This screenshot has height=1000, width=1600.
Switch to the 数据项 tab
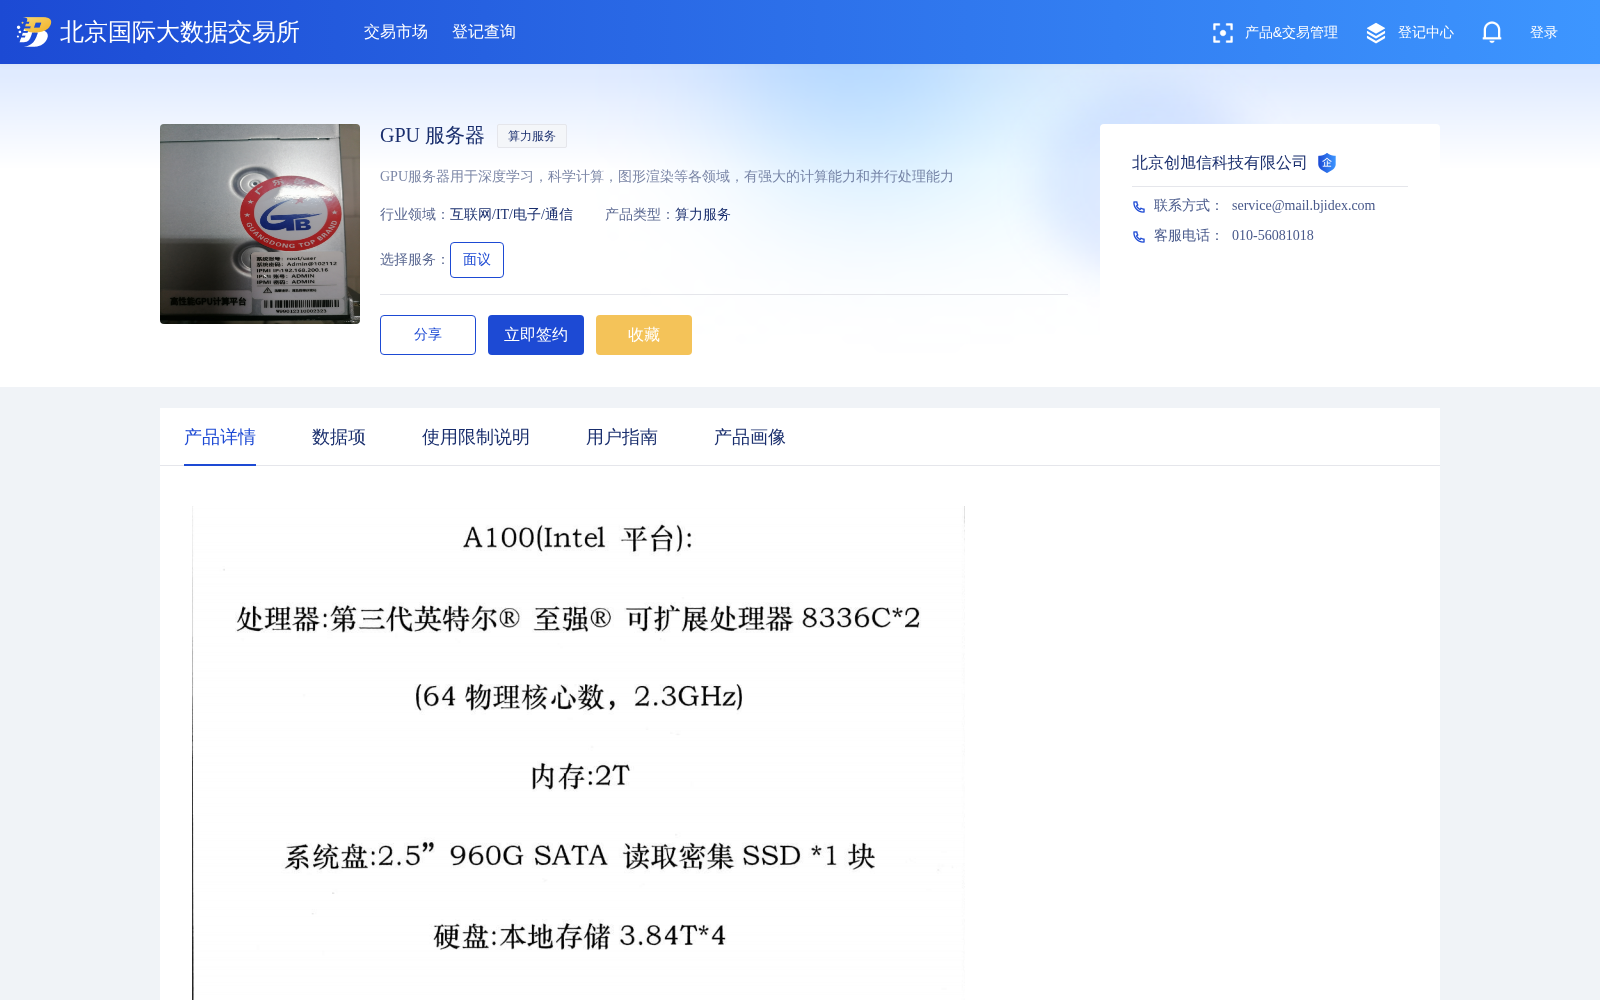pyautogui.click(x=339, y=437)
